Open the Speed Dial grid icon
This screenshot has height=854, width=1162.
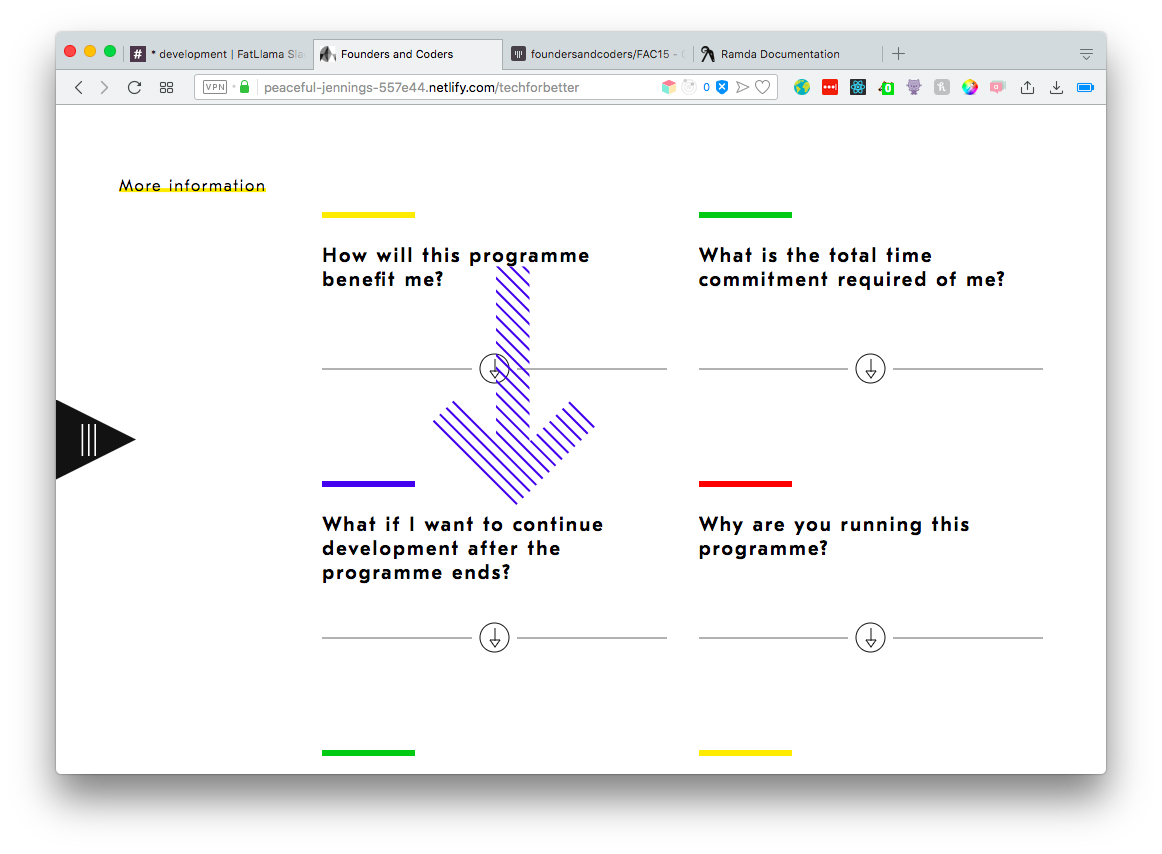[167, 87]
